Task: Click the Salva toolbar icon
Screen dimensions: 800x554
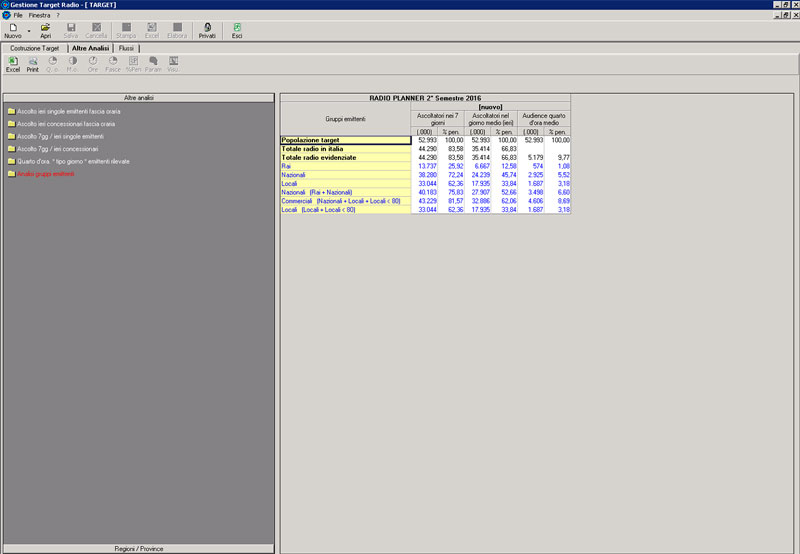Action: point(71,30)
